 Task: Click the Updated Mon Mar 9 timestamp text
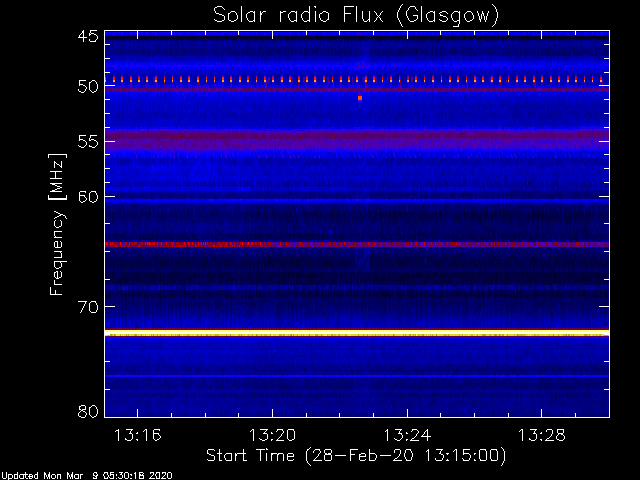click(87, 476)
